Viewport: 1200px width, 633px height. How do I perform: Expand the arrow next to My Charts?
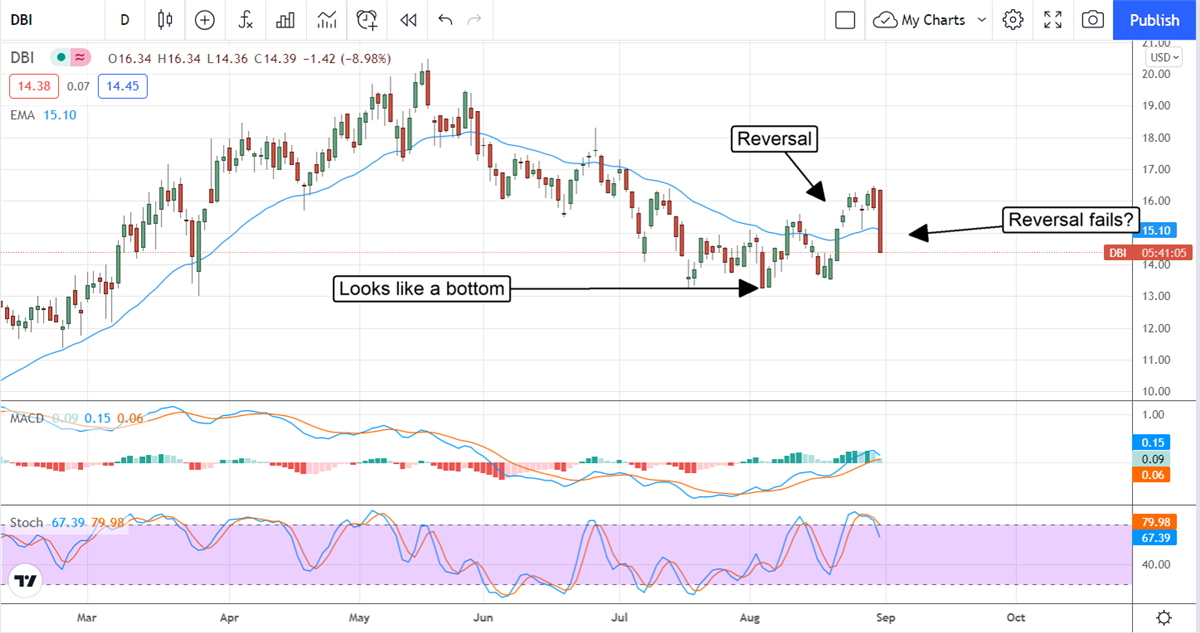[981, 19]
